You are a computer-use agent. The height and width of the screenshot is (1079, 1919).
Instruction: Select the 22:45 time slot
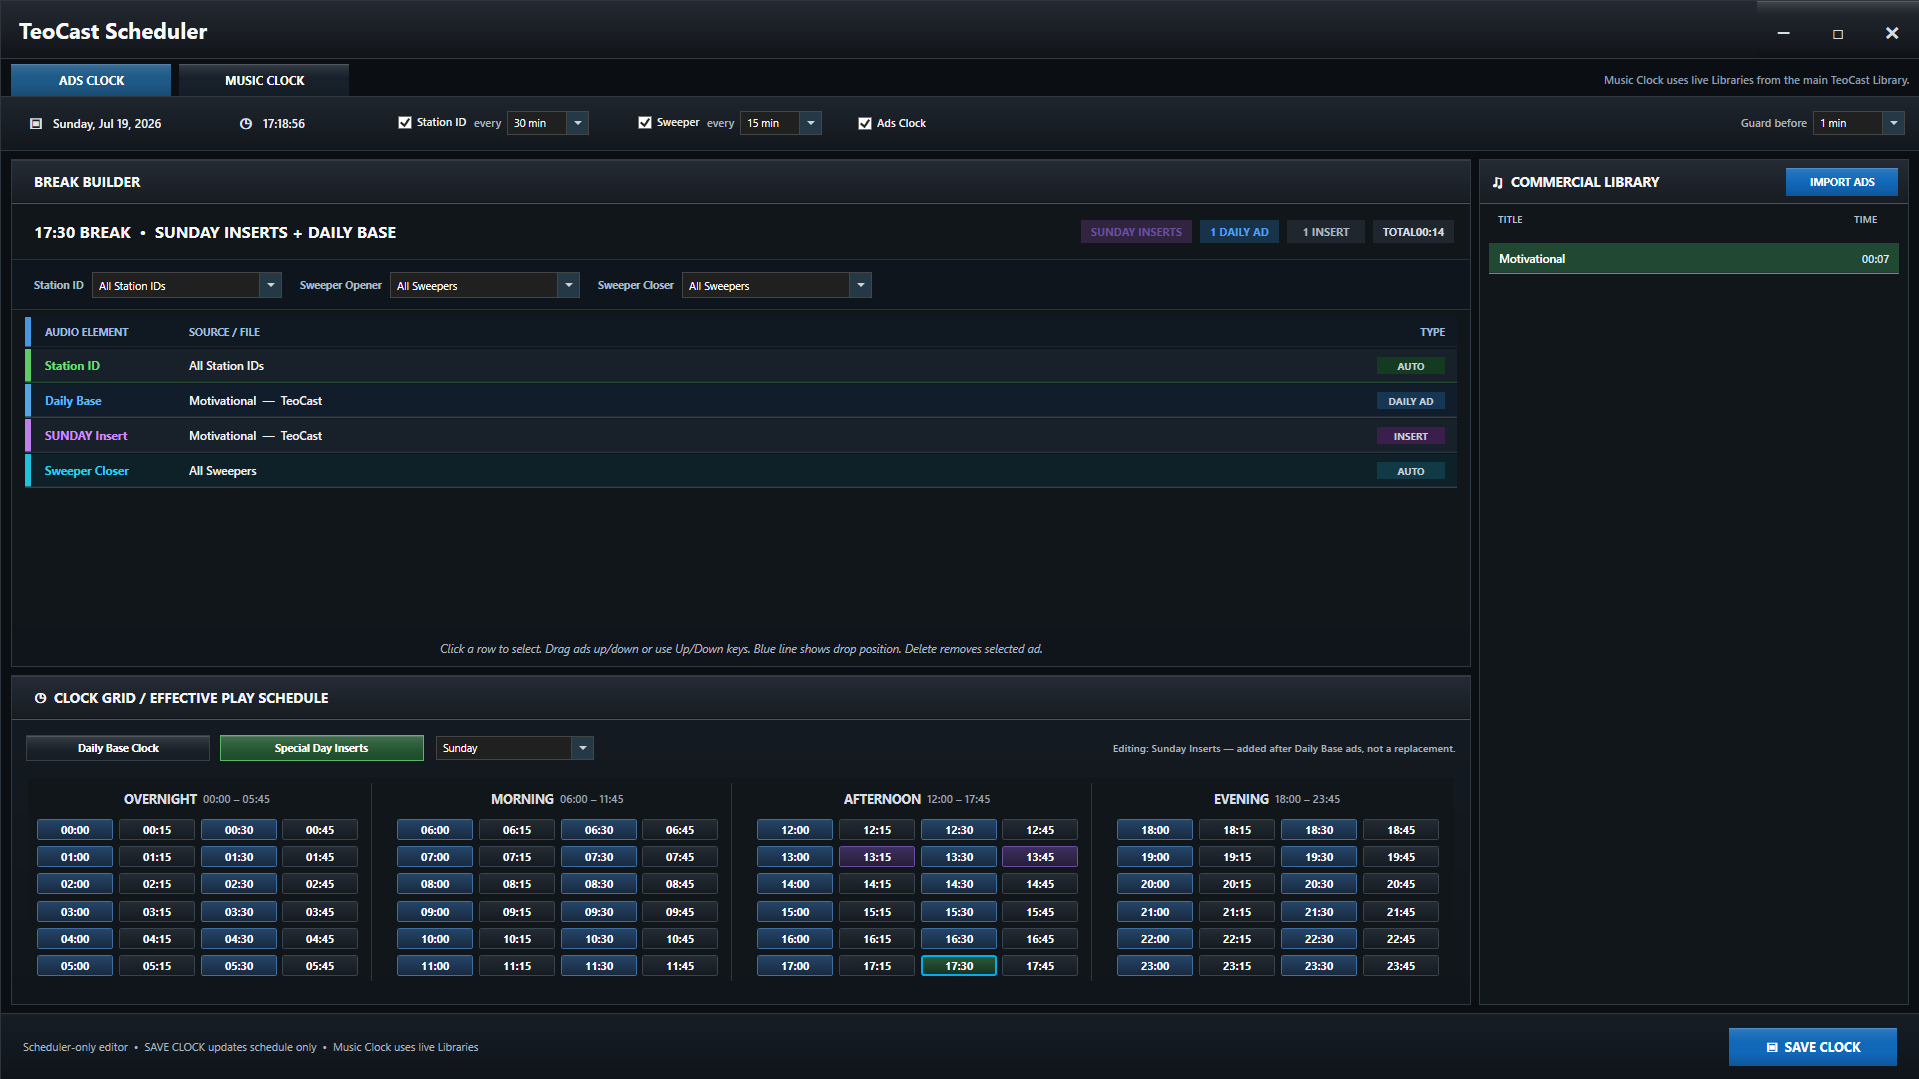pyautogui.click(x=1400, y=939)
